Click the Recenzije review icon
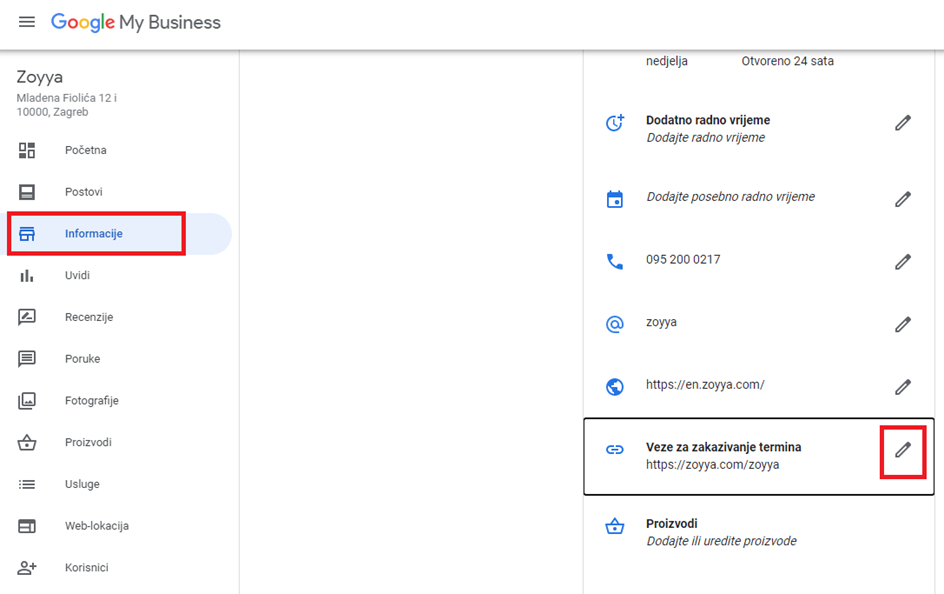 pyautogui.click(x=26, y=317)
